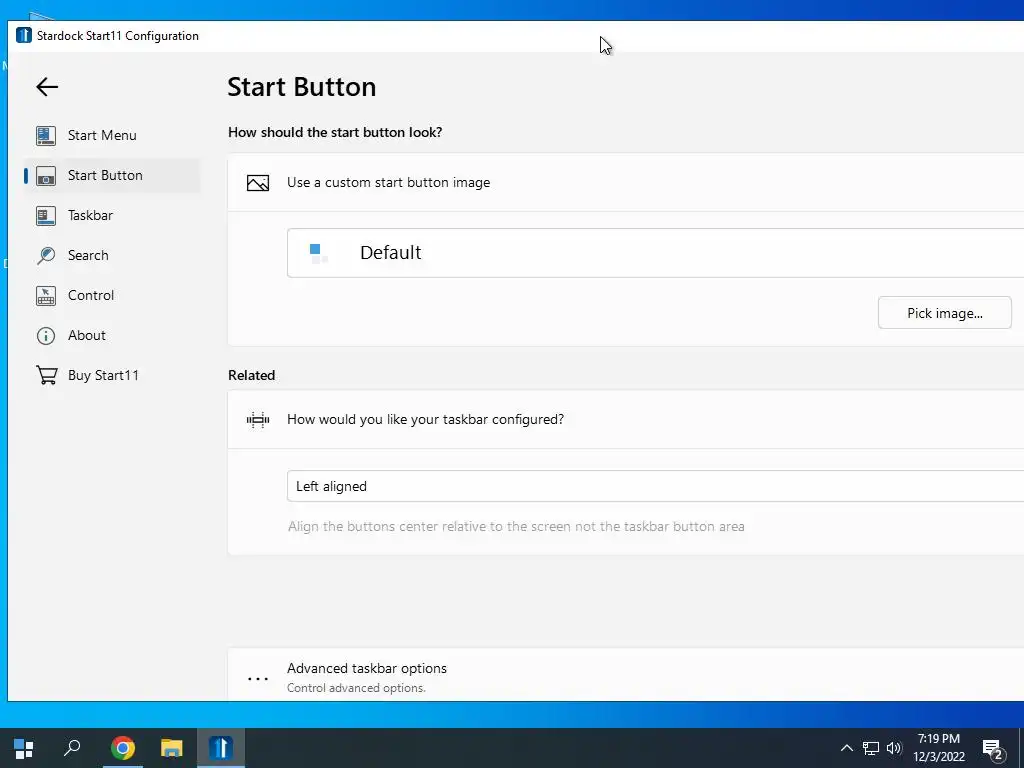Click the 'Related' heading
Screen dimensions: 1024x768
(x=251, y=375)
